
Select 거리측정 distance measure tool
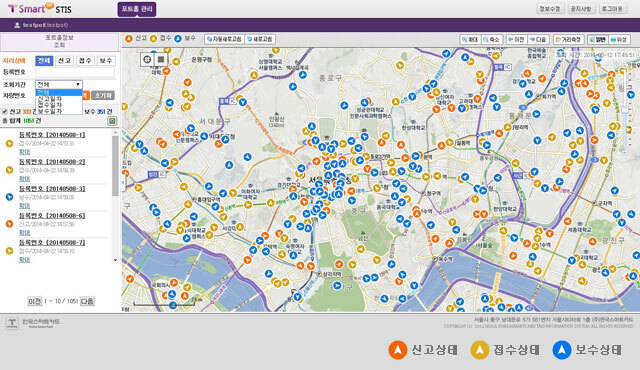tap(569, 40)
